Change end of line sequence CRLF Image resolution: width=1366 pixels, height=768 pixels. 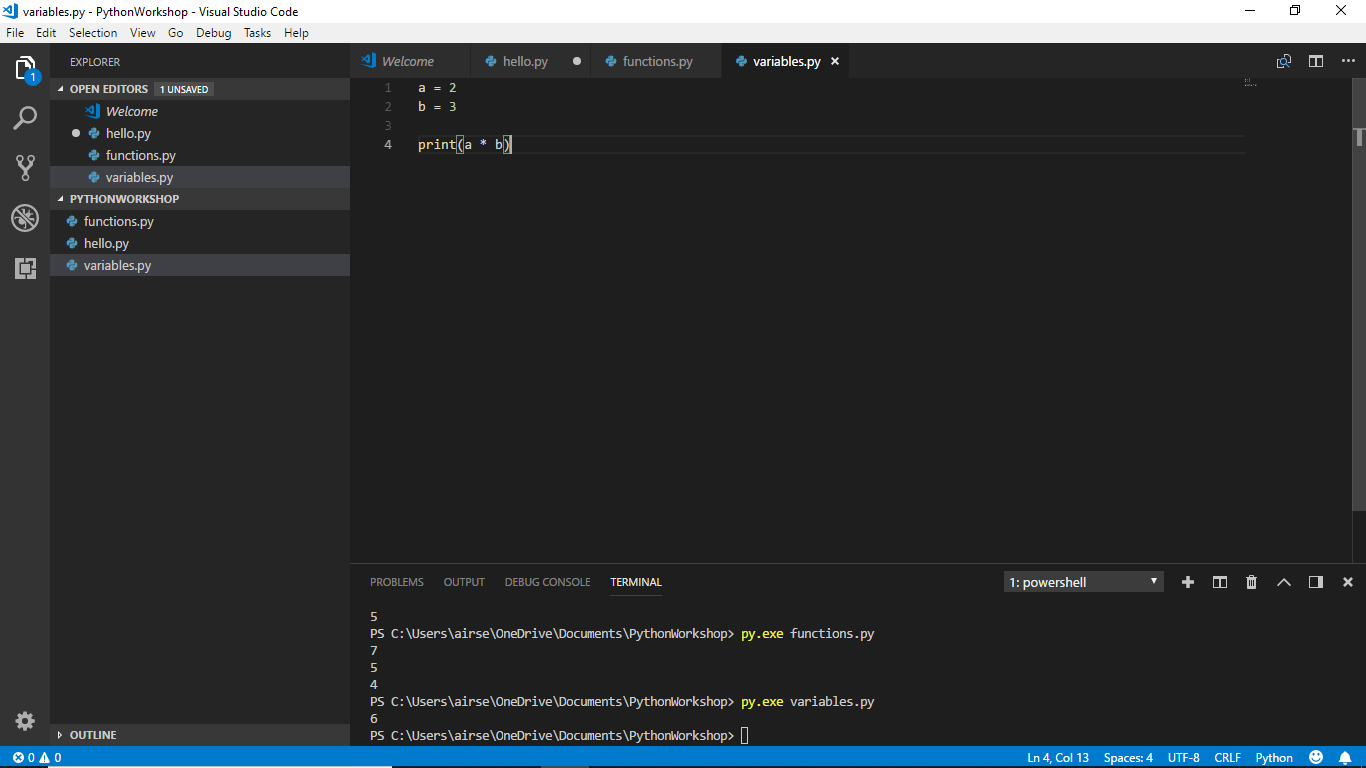pos(1227,758)
